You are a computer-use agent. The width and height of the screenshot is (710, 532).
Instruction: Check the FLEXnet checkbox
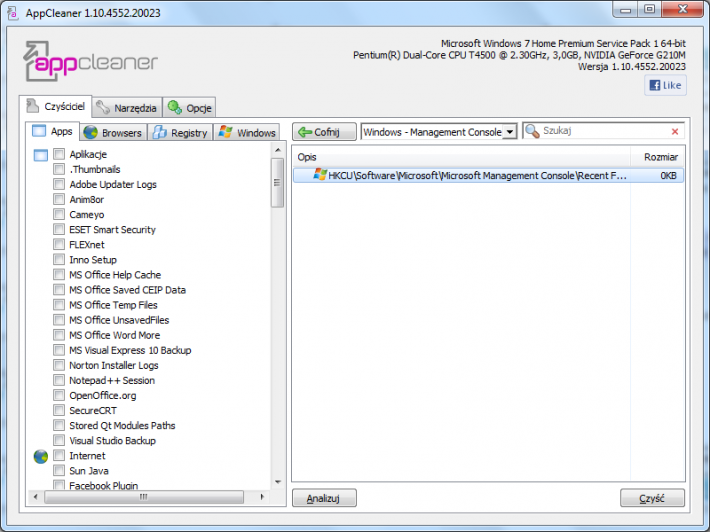[59, 244]
